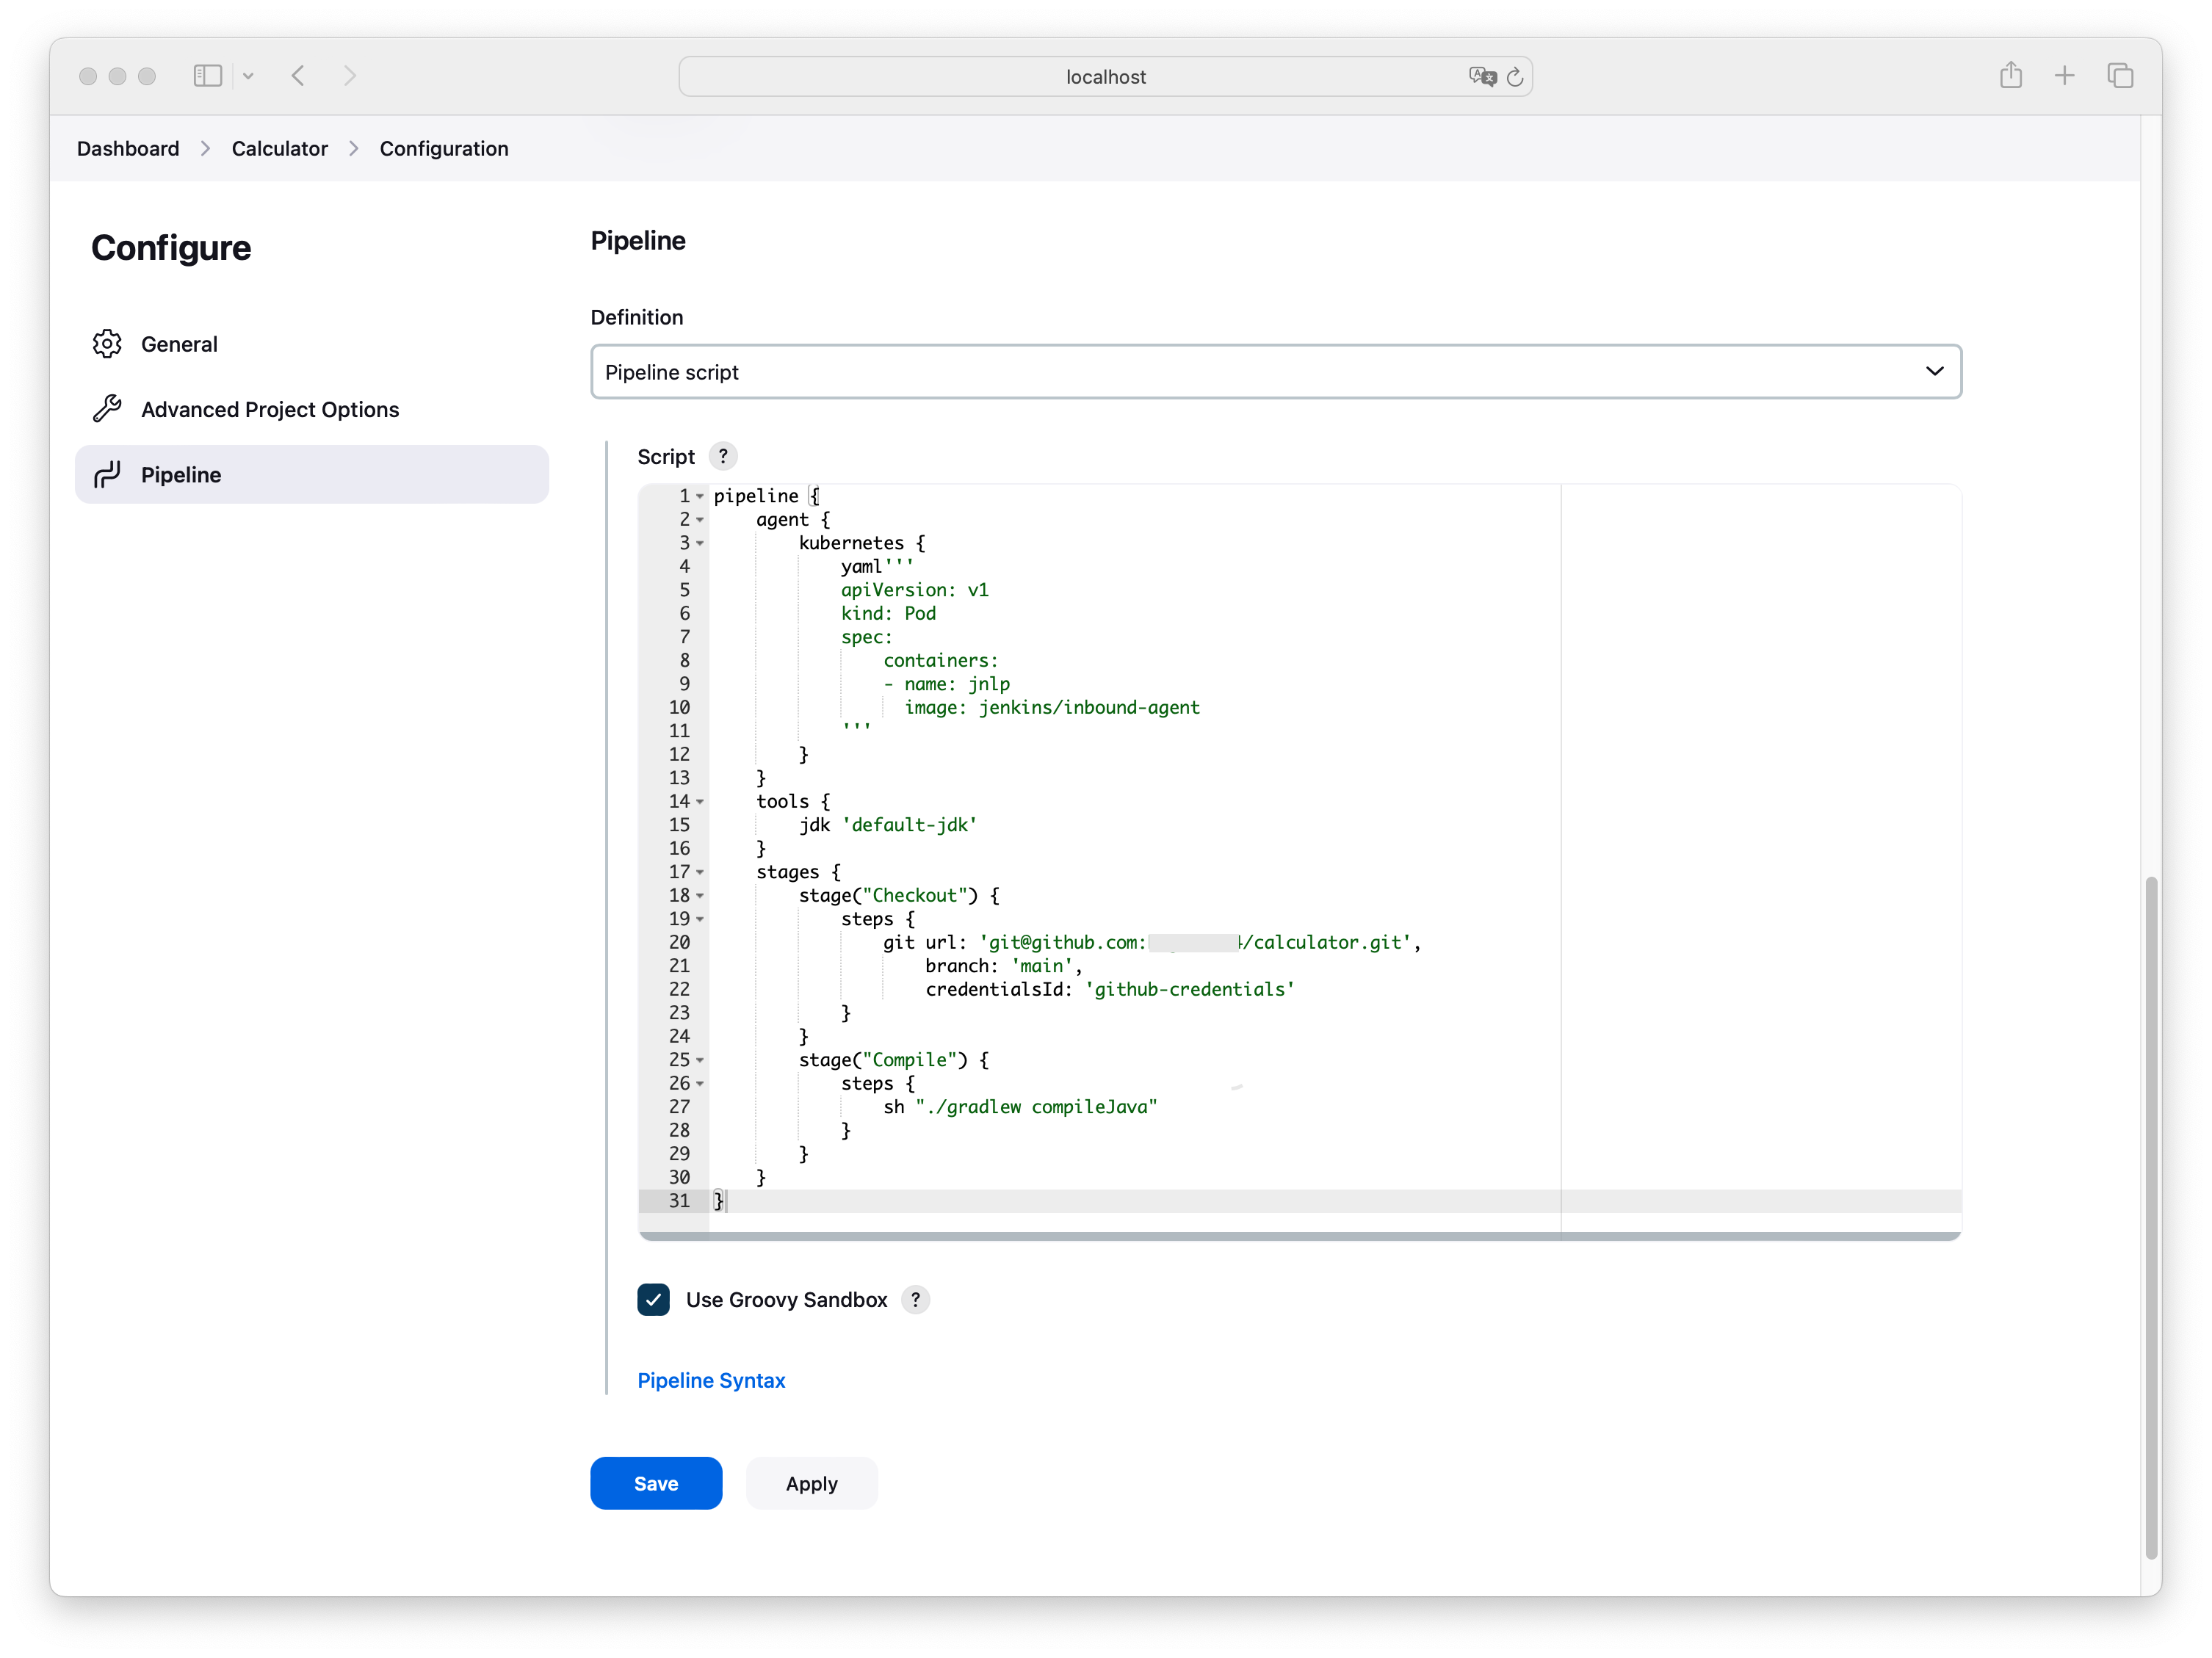Click the Save button
Image resolution: width=2212 pixels, height=1658 pixels.
(656, 1484)
